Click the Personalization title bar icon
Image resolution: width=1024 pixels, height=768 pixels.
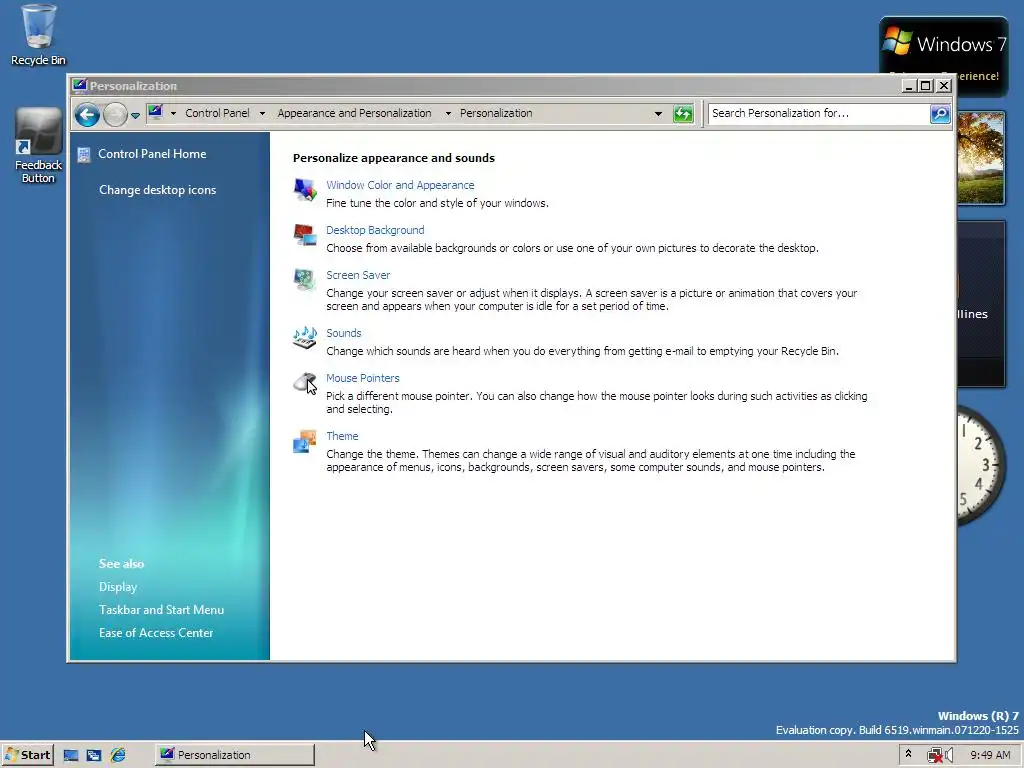click(x=80, y=86)
